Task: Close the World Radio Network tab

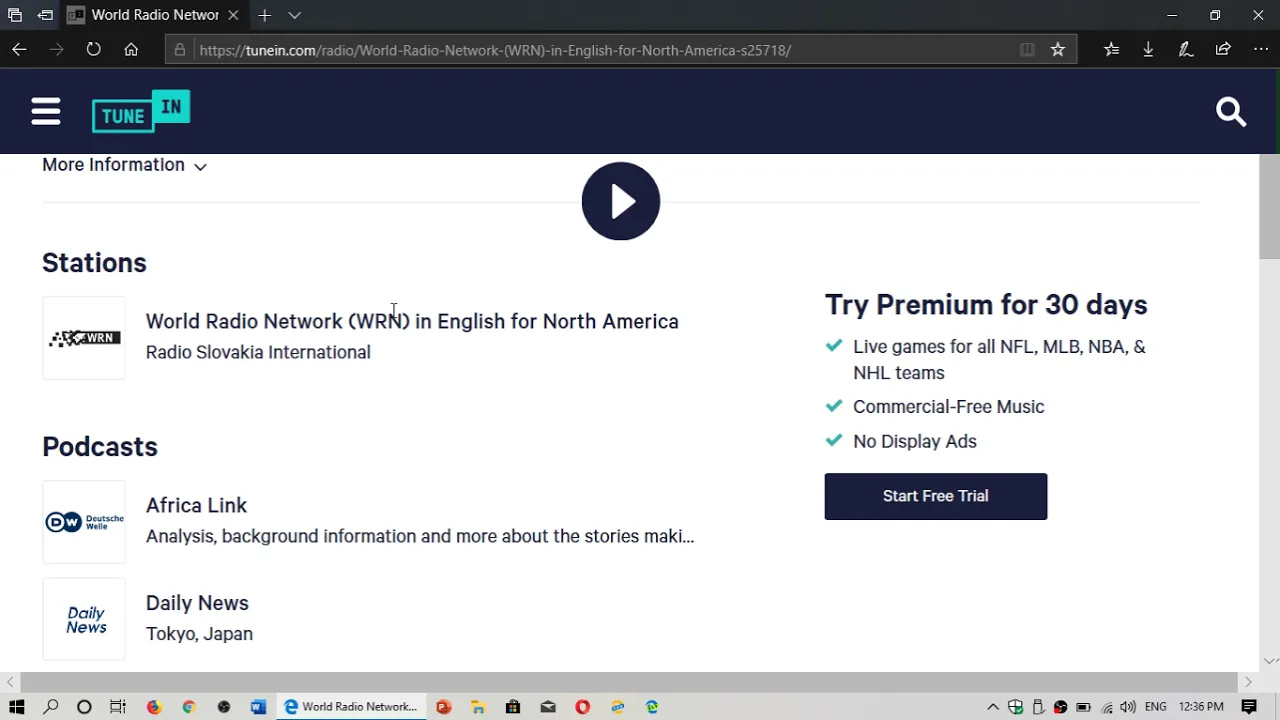Action: click(x=233, y=15)
